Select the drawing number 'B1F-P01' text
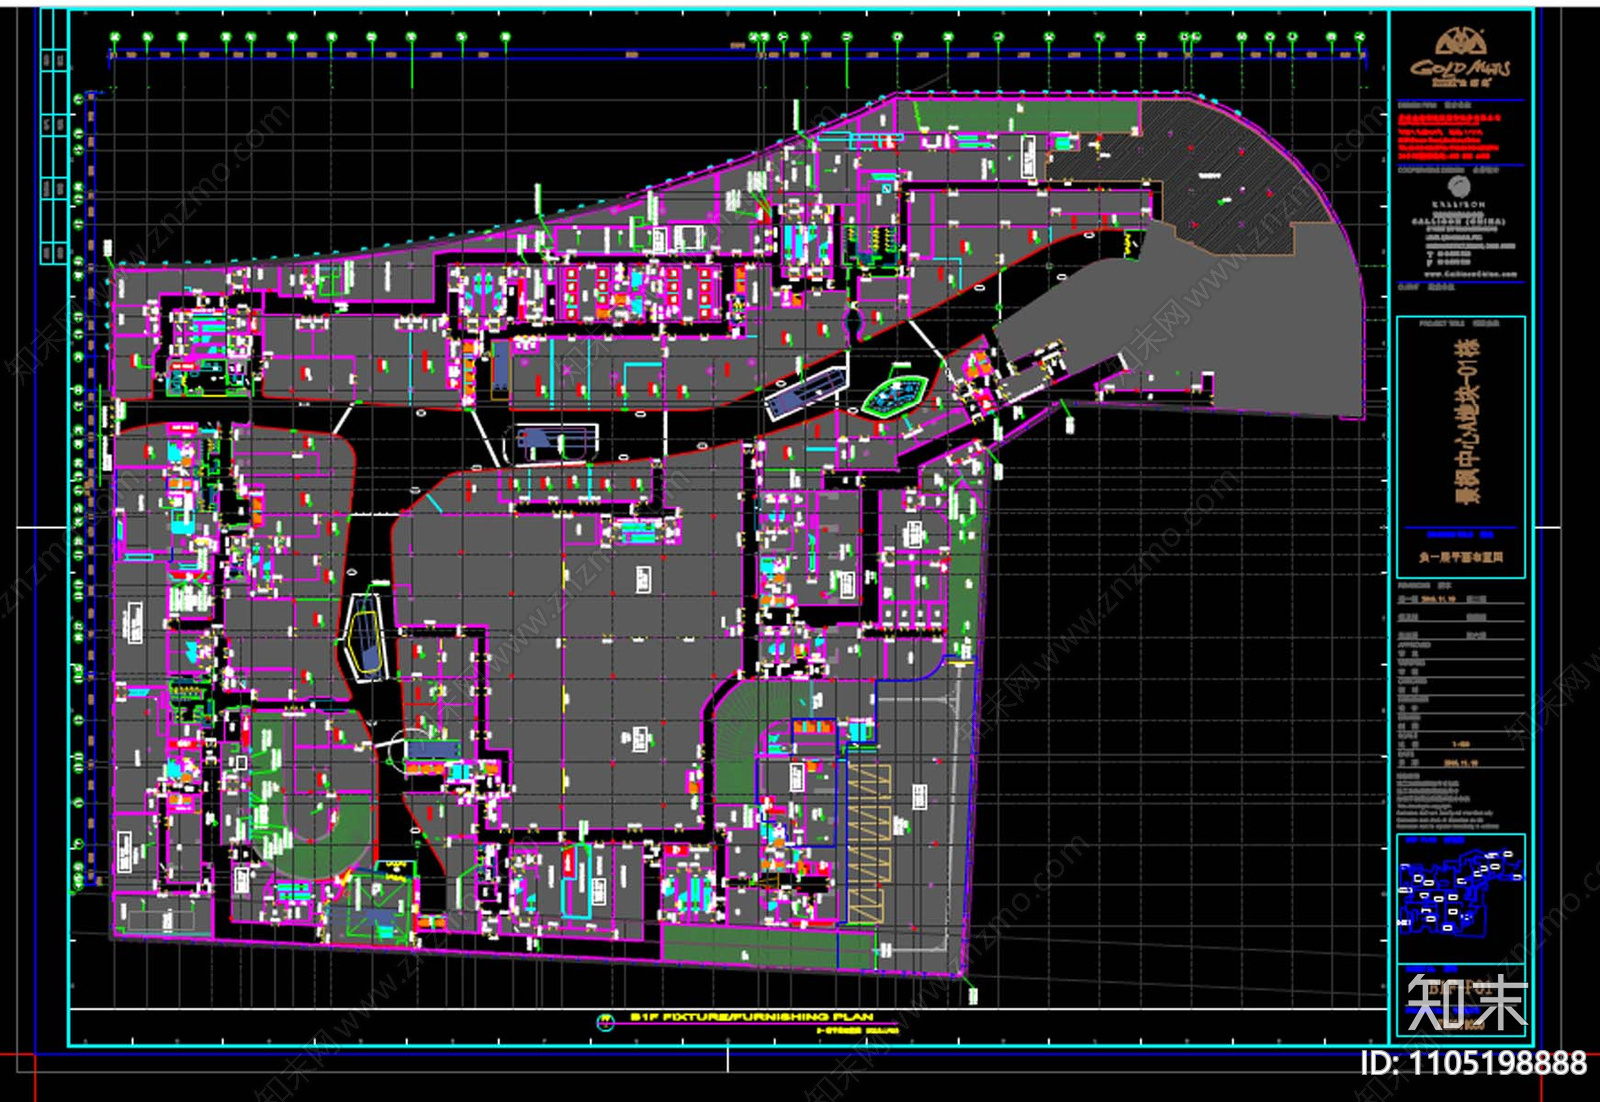This screenshot has width=1600, height=1102. pyautogui.click(x=1460, y=989)
